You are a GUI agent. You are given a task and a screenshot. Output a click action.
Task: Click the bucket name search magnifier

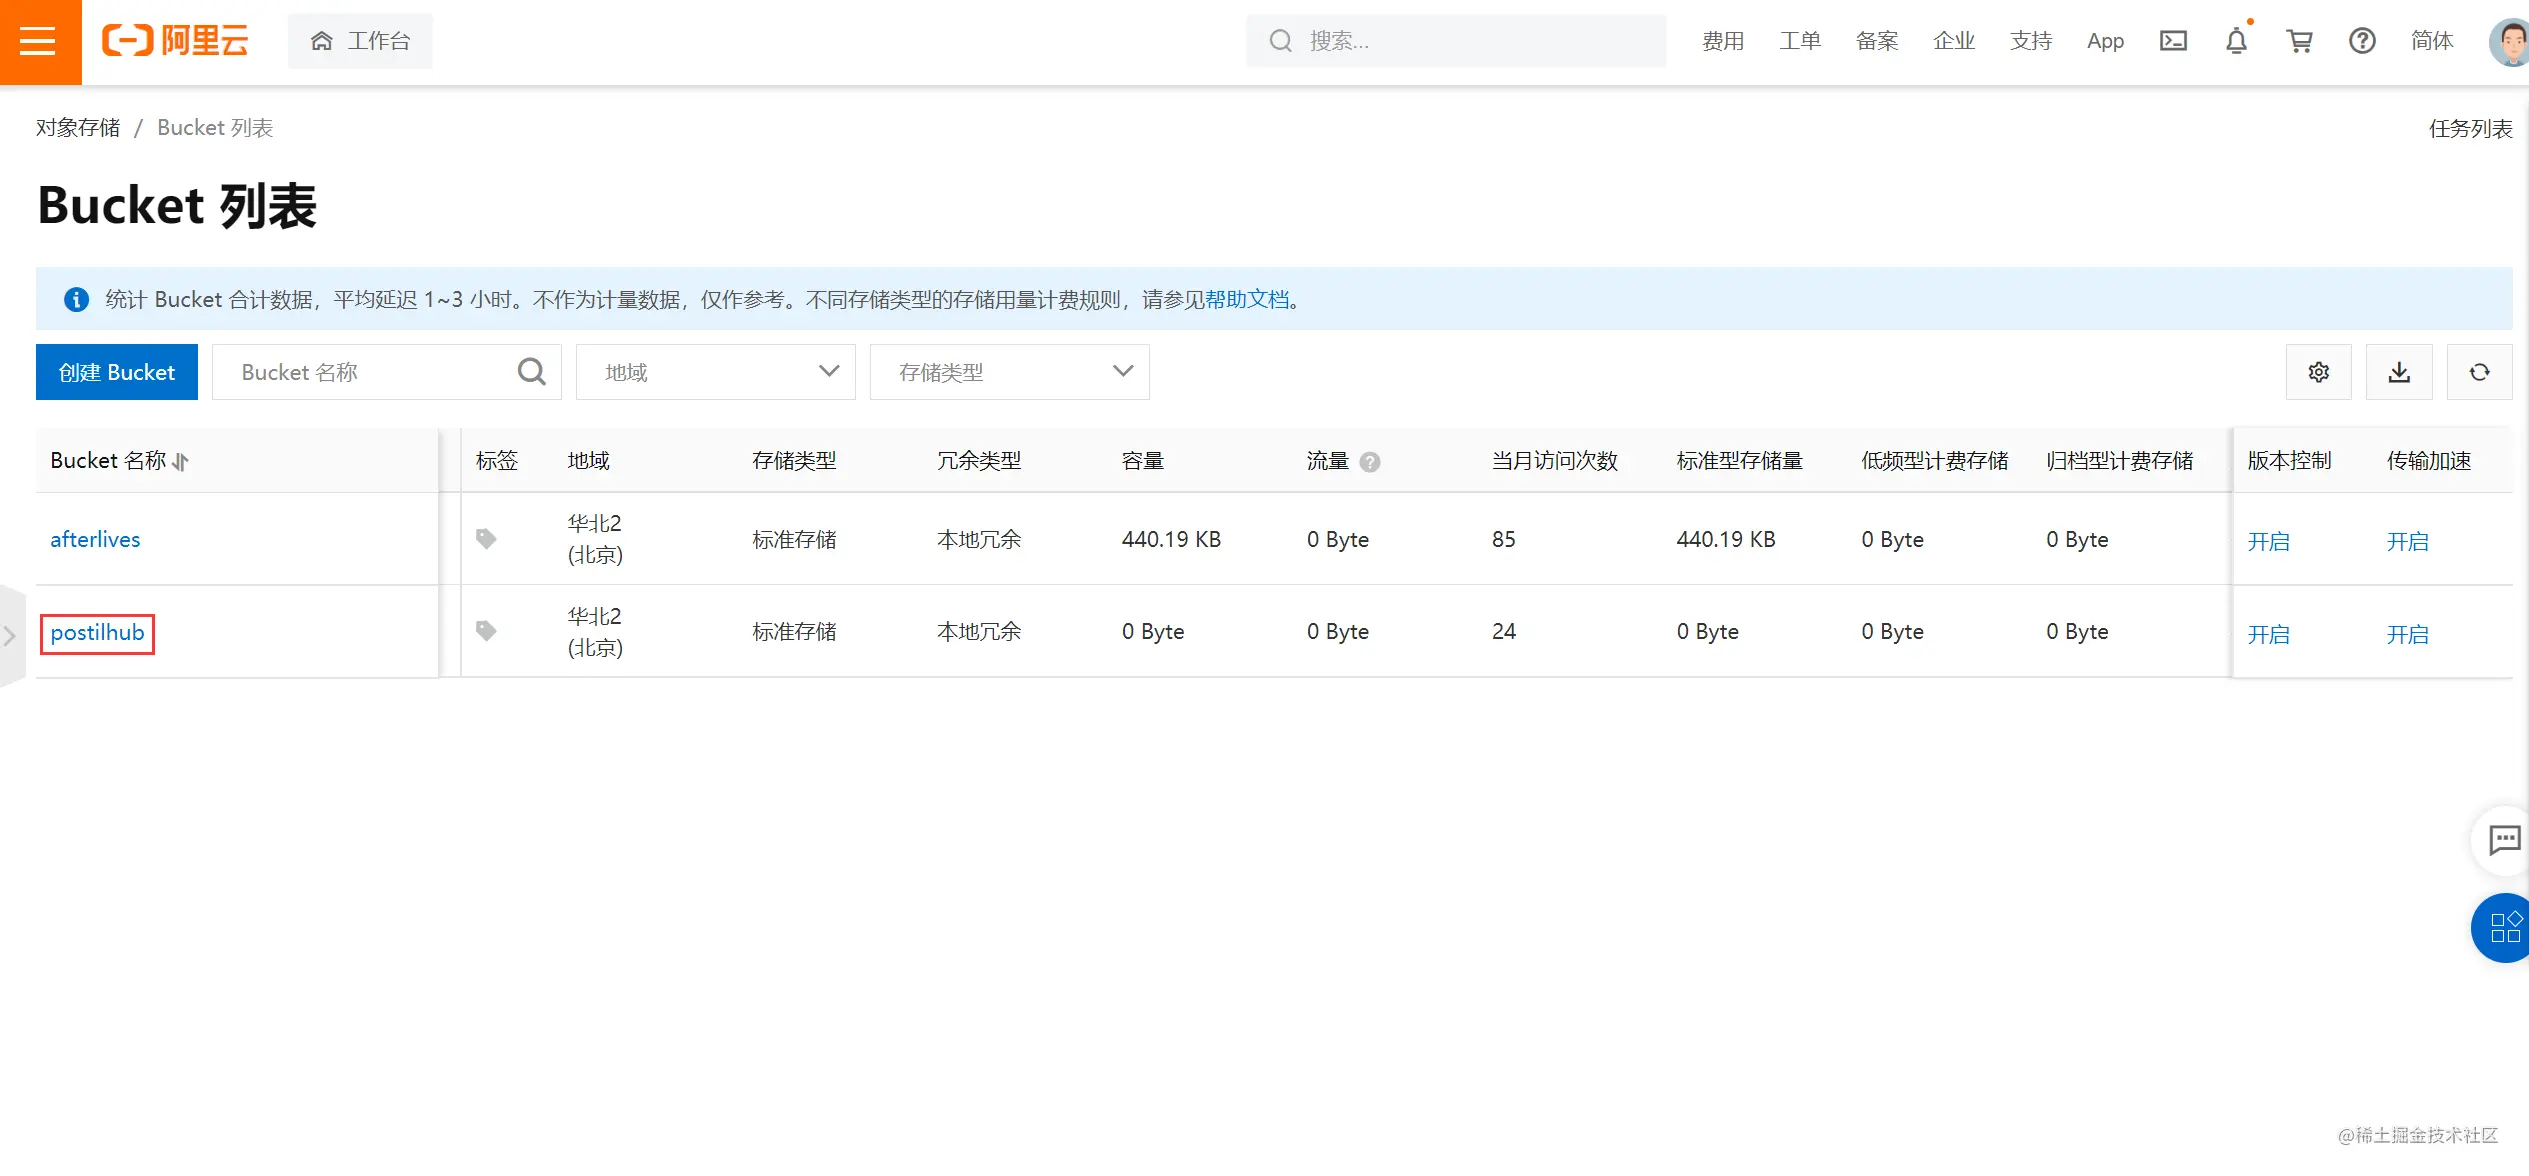532,372
